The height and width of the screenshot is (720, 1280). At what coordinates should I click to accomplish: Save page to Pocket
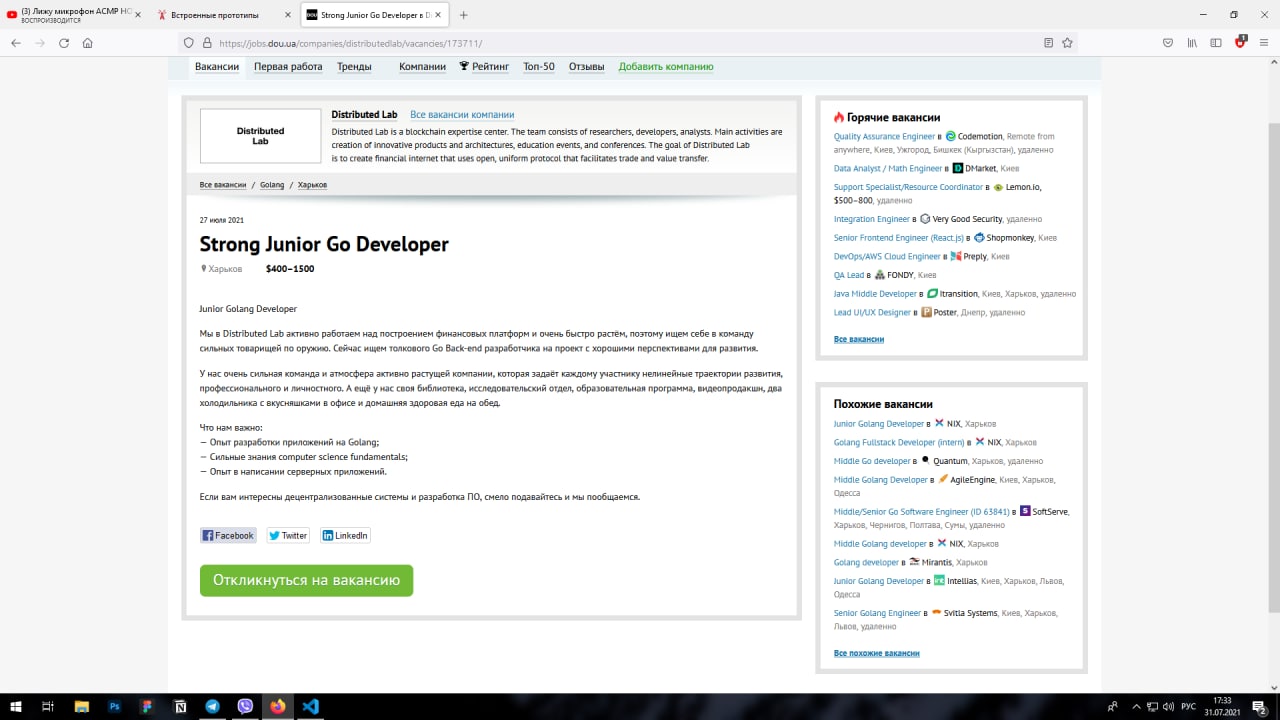pos(1168,43)
